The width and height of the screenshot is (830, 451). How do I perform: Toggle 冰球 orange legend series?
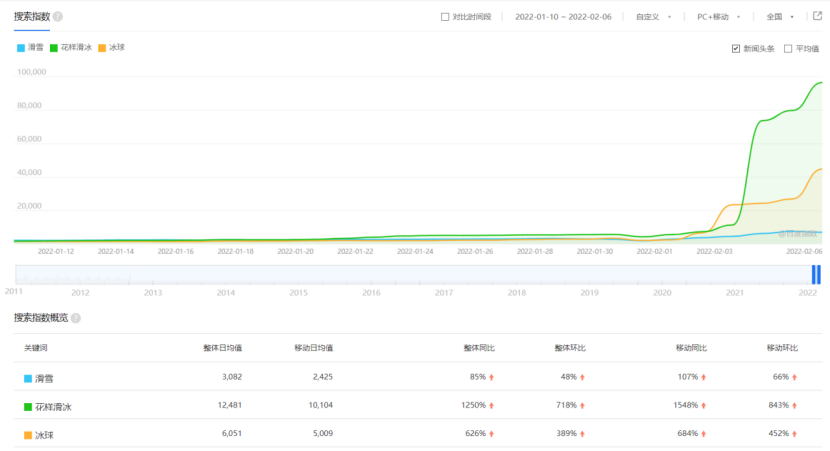[111, 47]
